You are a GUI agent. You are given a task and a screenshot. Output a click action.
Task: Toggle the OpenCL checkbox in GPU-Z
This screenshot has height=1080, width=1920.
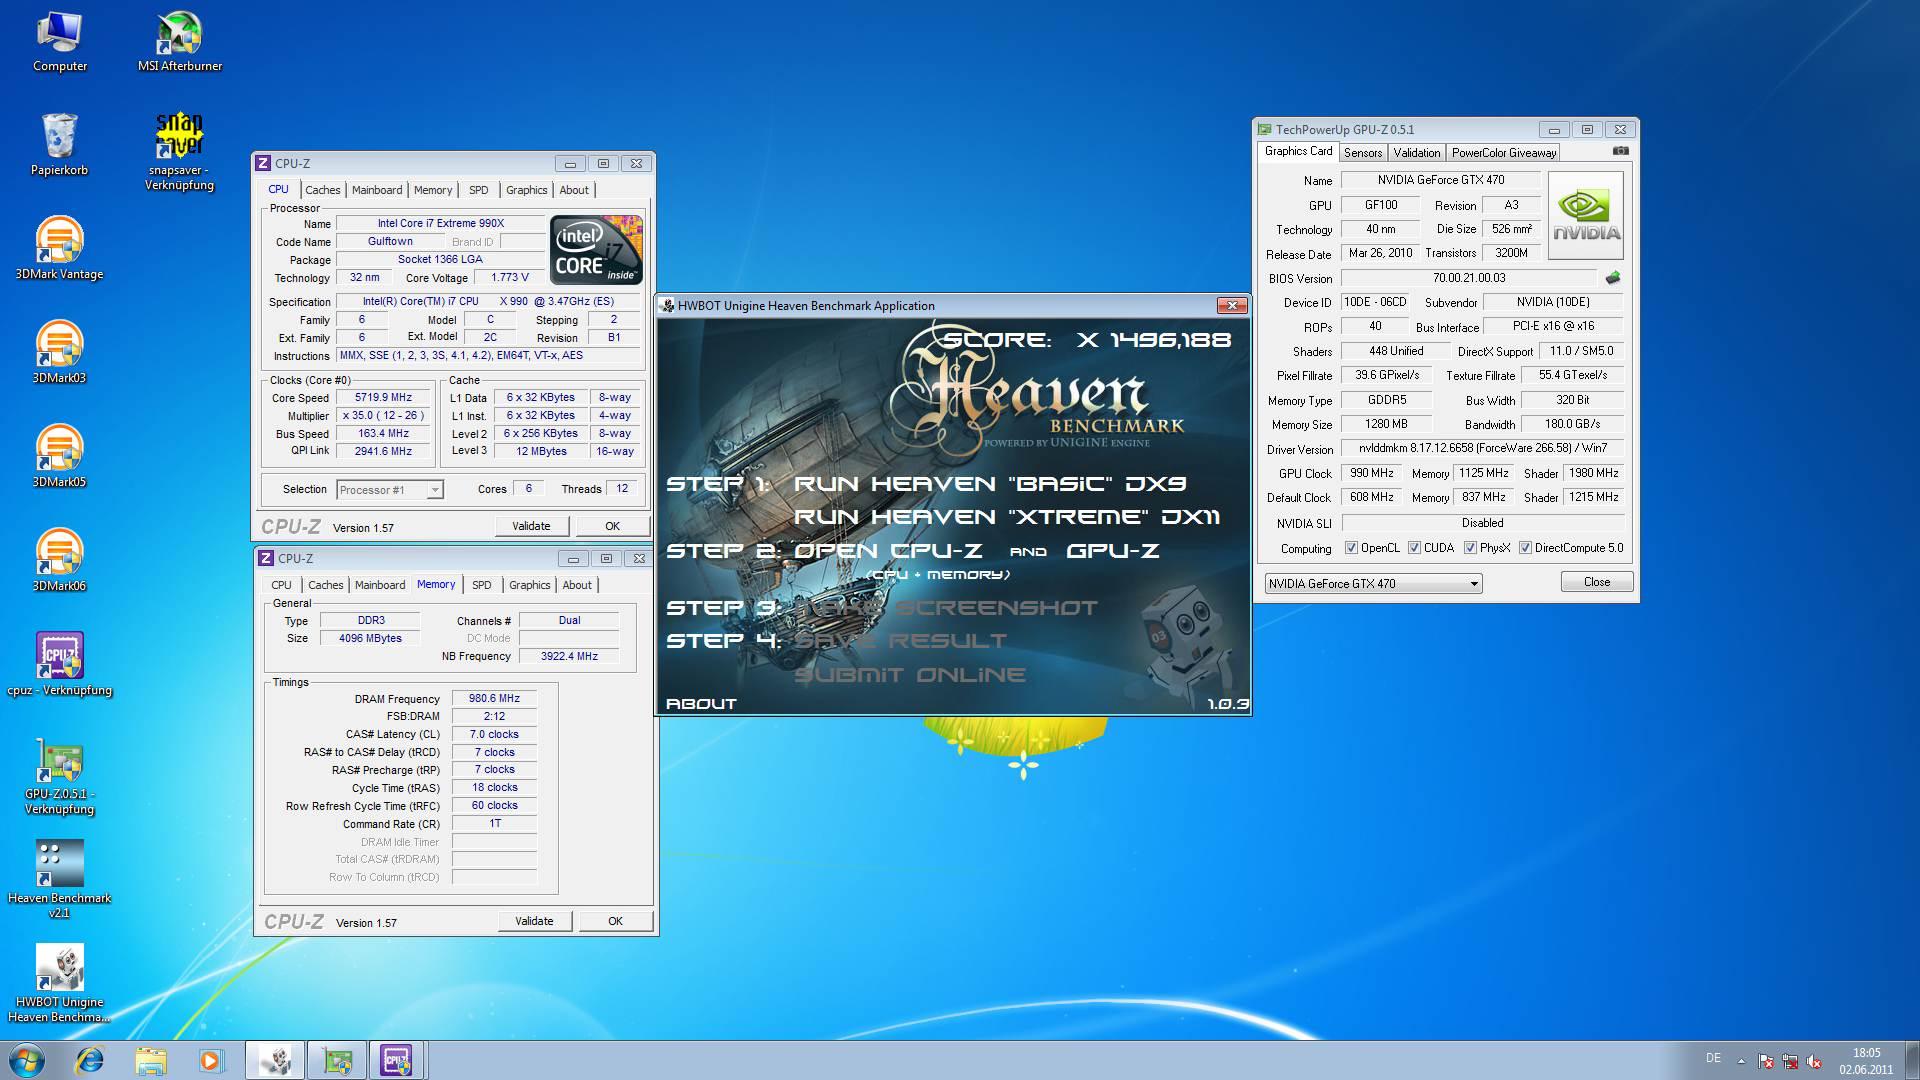pos(1351,548)
